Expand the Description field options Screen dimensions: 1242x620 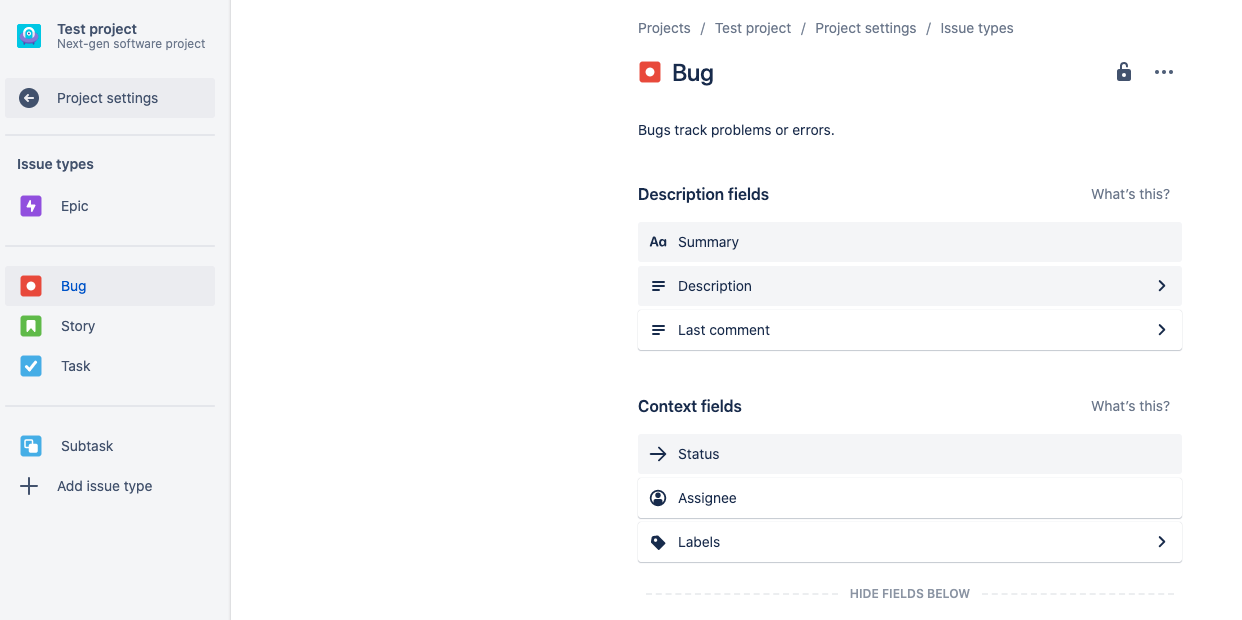point(1162,285)
